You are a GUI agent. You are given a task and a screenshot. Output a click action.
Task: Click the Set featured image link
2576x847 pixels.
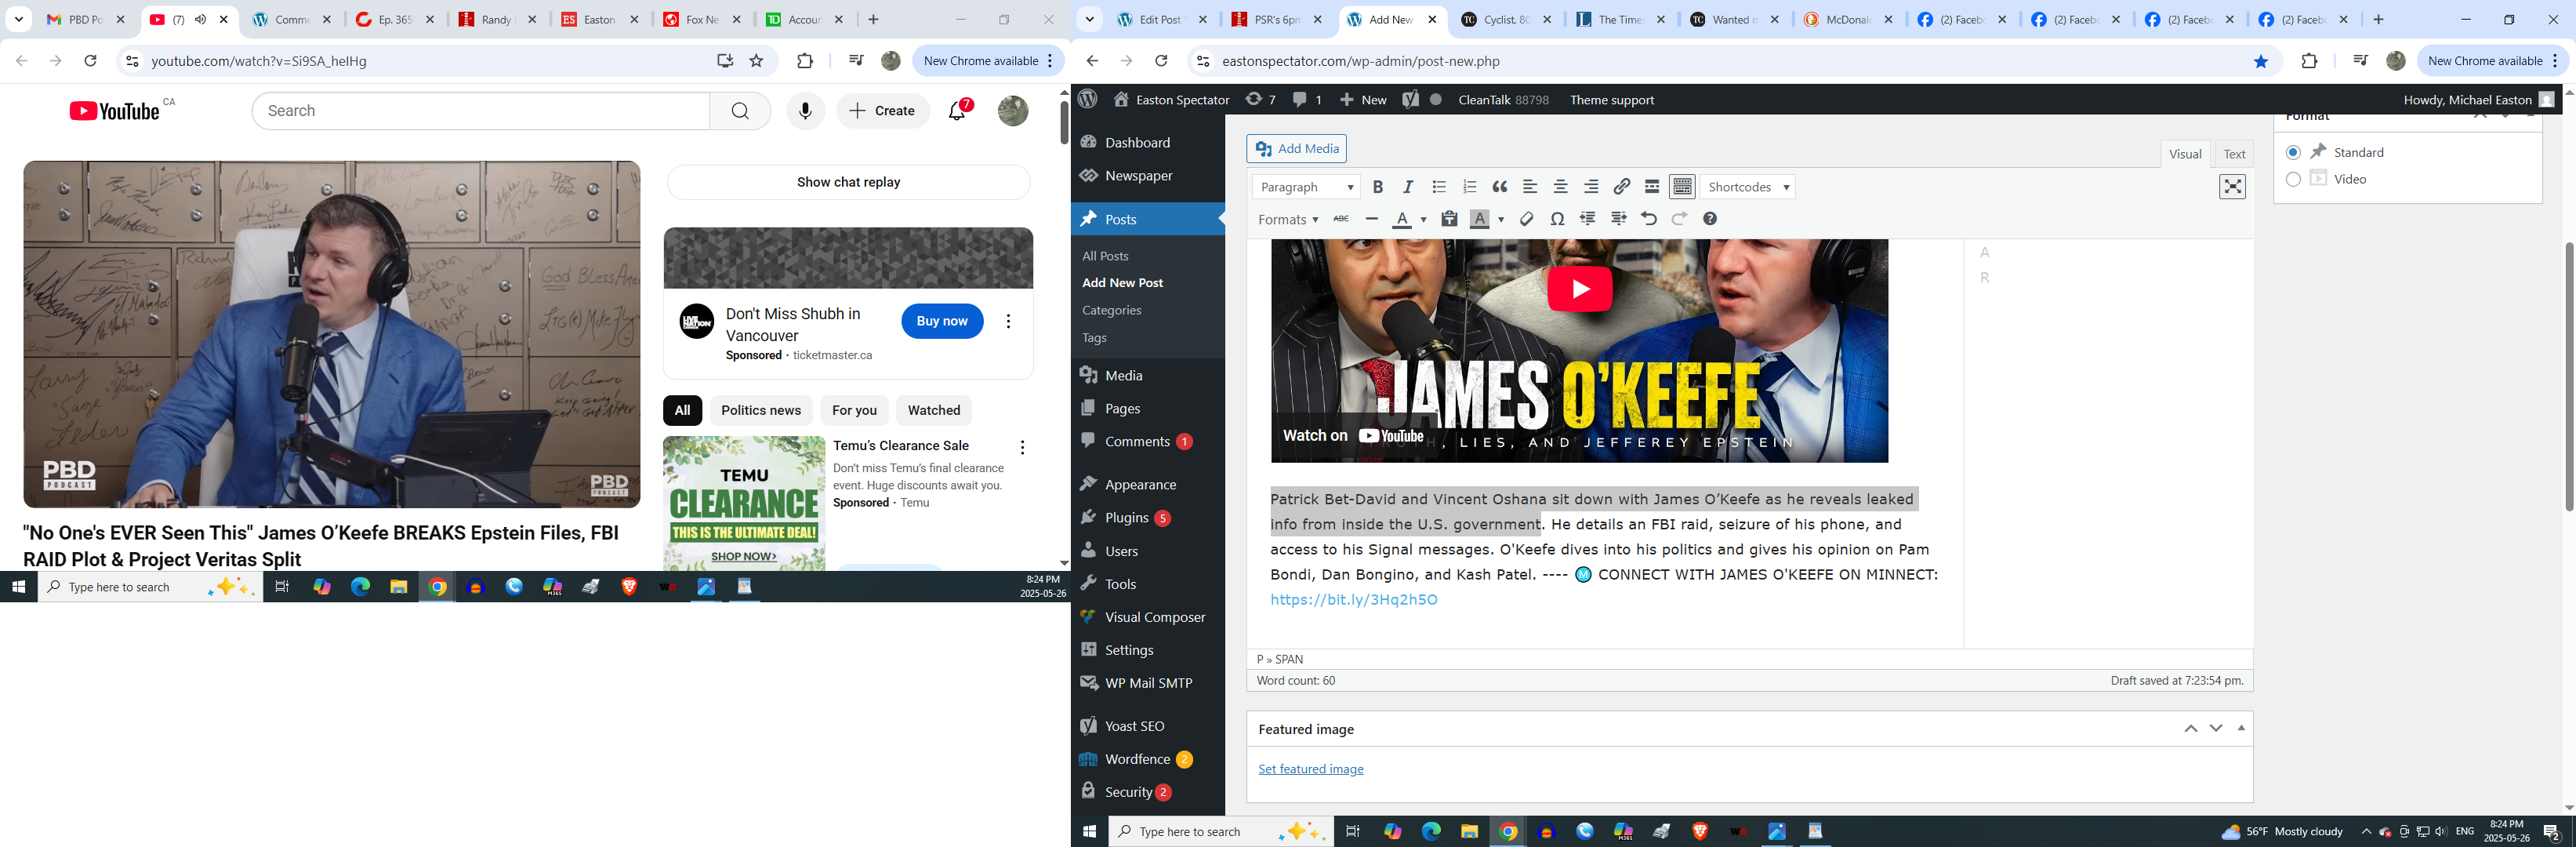click(x=1310, y=769)
